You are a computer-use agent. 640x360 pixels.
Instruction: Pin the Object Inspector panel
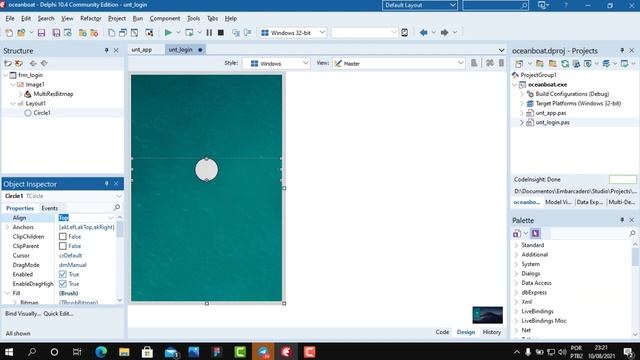pyautogui.click(x=107, y=184)
